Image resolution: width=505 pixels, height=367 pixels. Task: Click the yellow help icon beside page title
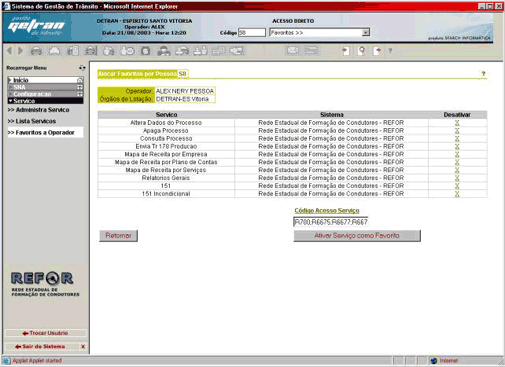(483, 74)
